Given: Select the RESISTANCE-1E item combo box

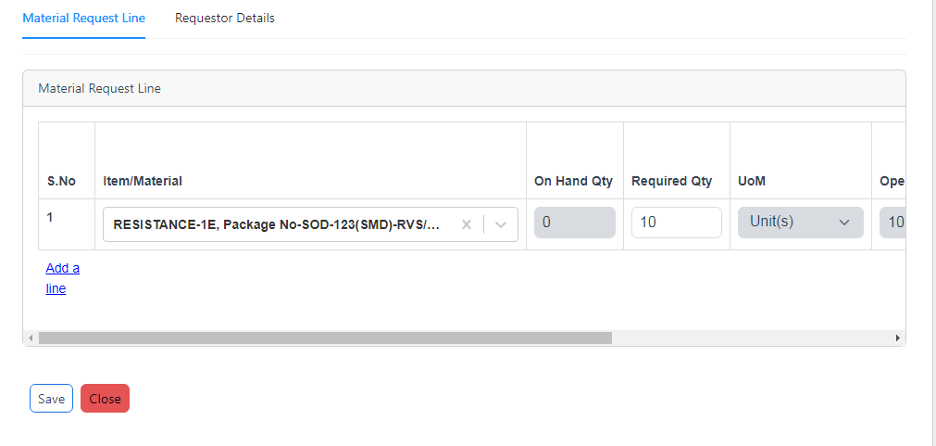Looking at the screenshot, I should tap(310, 224).
